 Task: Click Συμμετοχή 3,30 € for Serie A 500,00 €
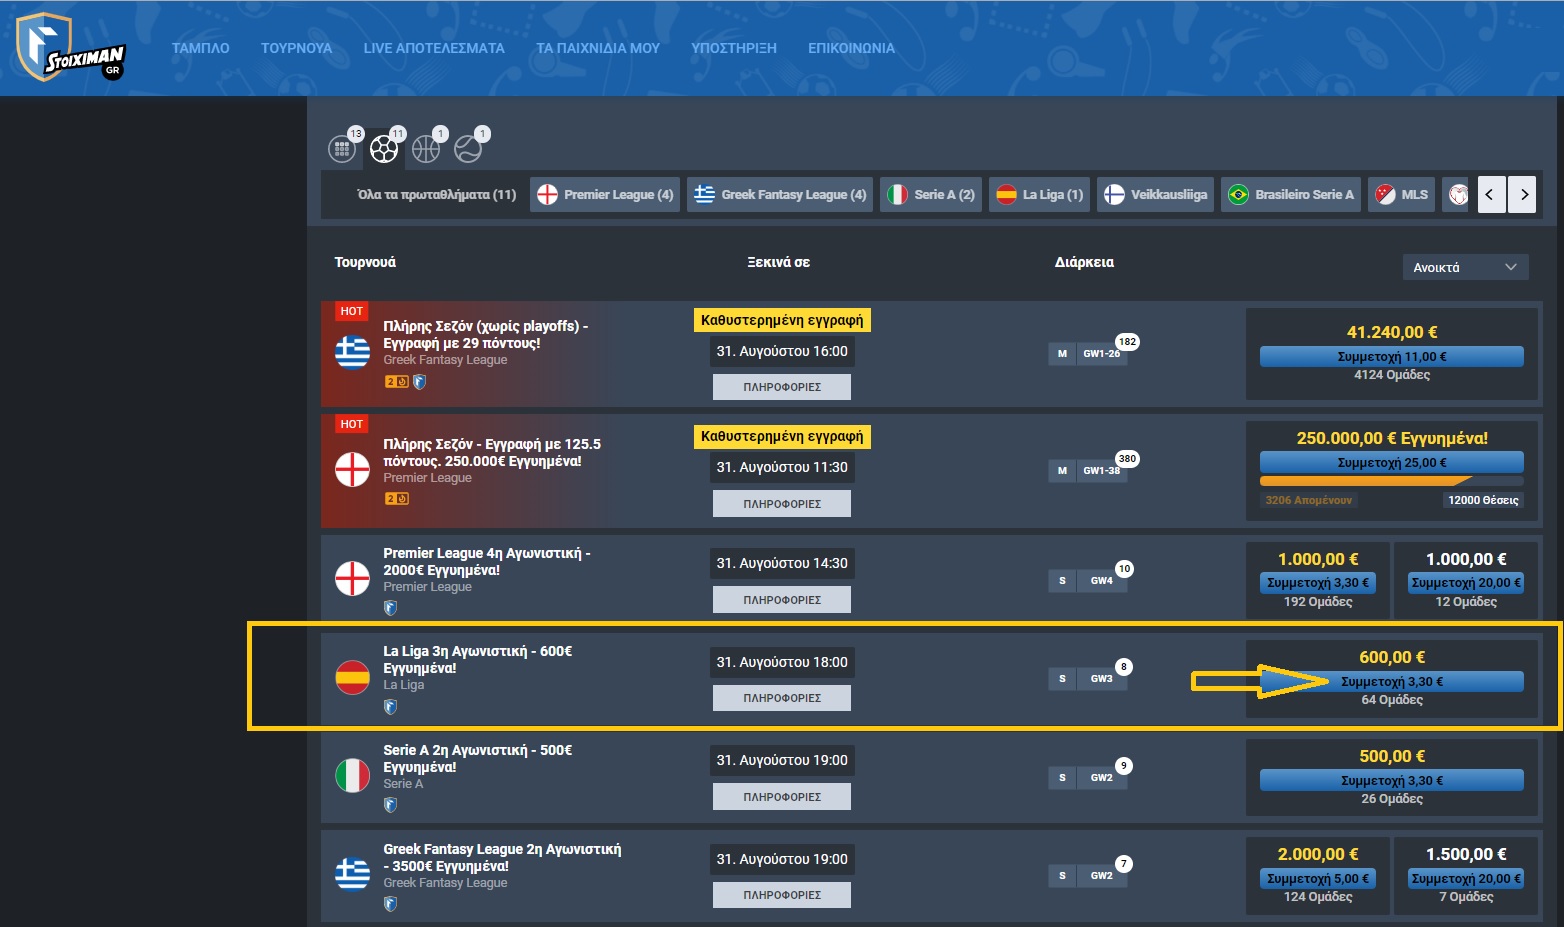pos(1392,780)
